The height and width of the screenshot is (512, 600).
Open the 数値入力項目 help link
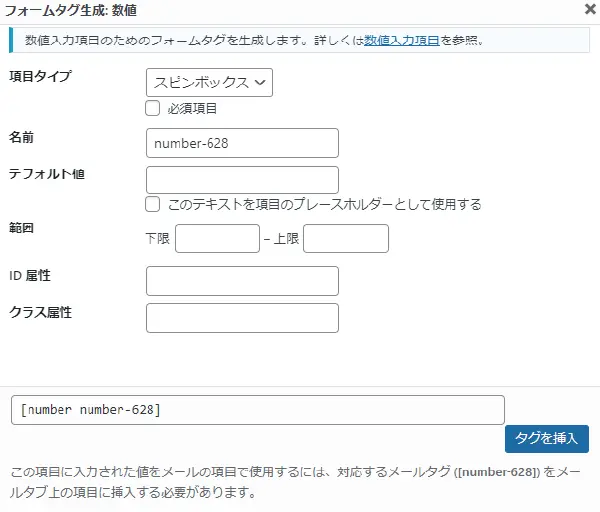coord(402,40)
